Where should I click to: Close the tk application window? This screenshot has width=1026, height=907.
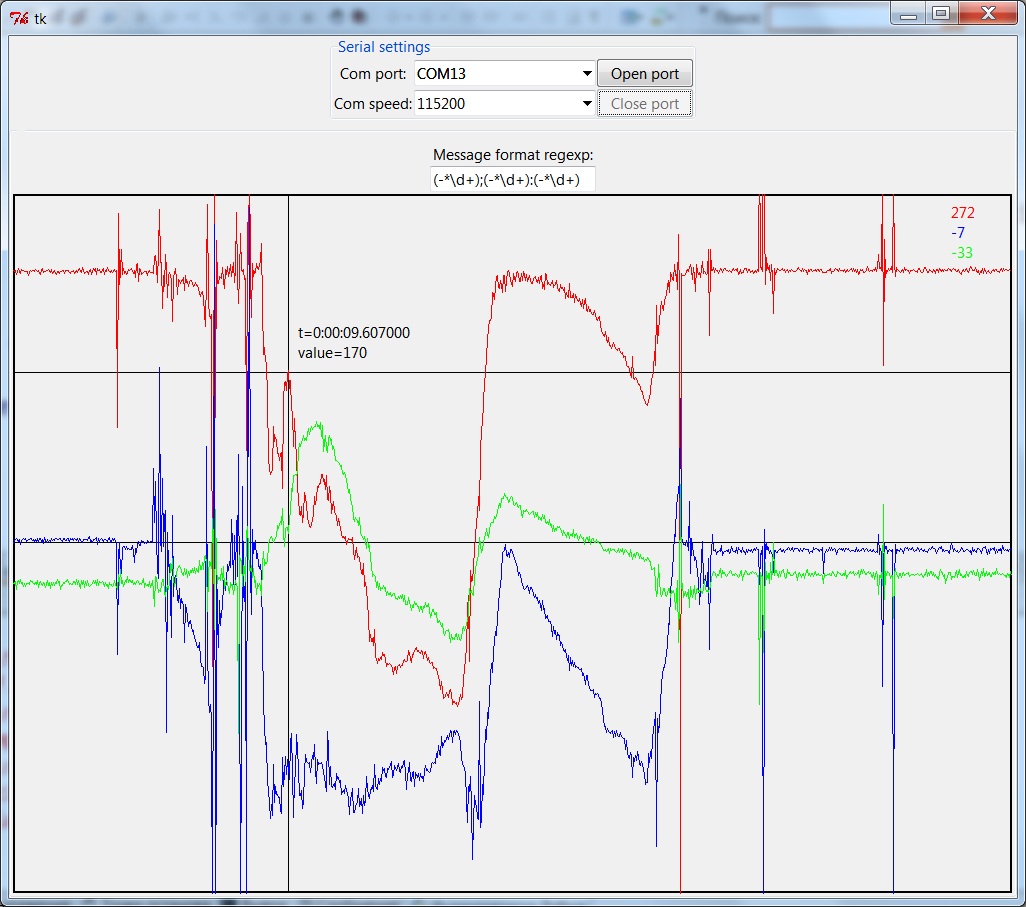(987, 14)
